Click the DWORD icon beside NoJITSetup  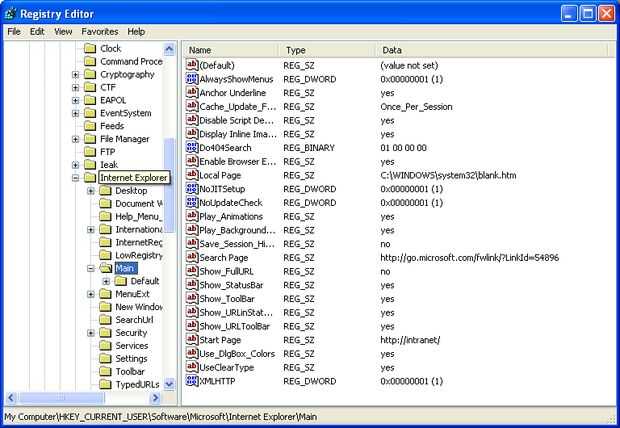pos(192,189)
